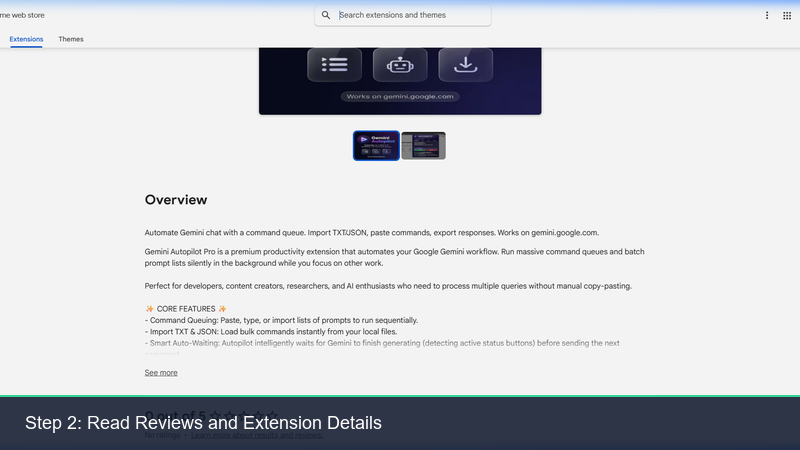Click the Overview heading
800x450 pixels.
(x=176, y=199)
